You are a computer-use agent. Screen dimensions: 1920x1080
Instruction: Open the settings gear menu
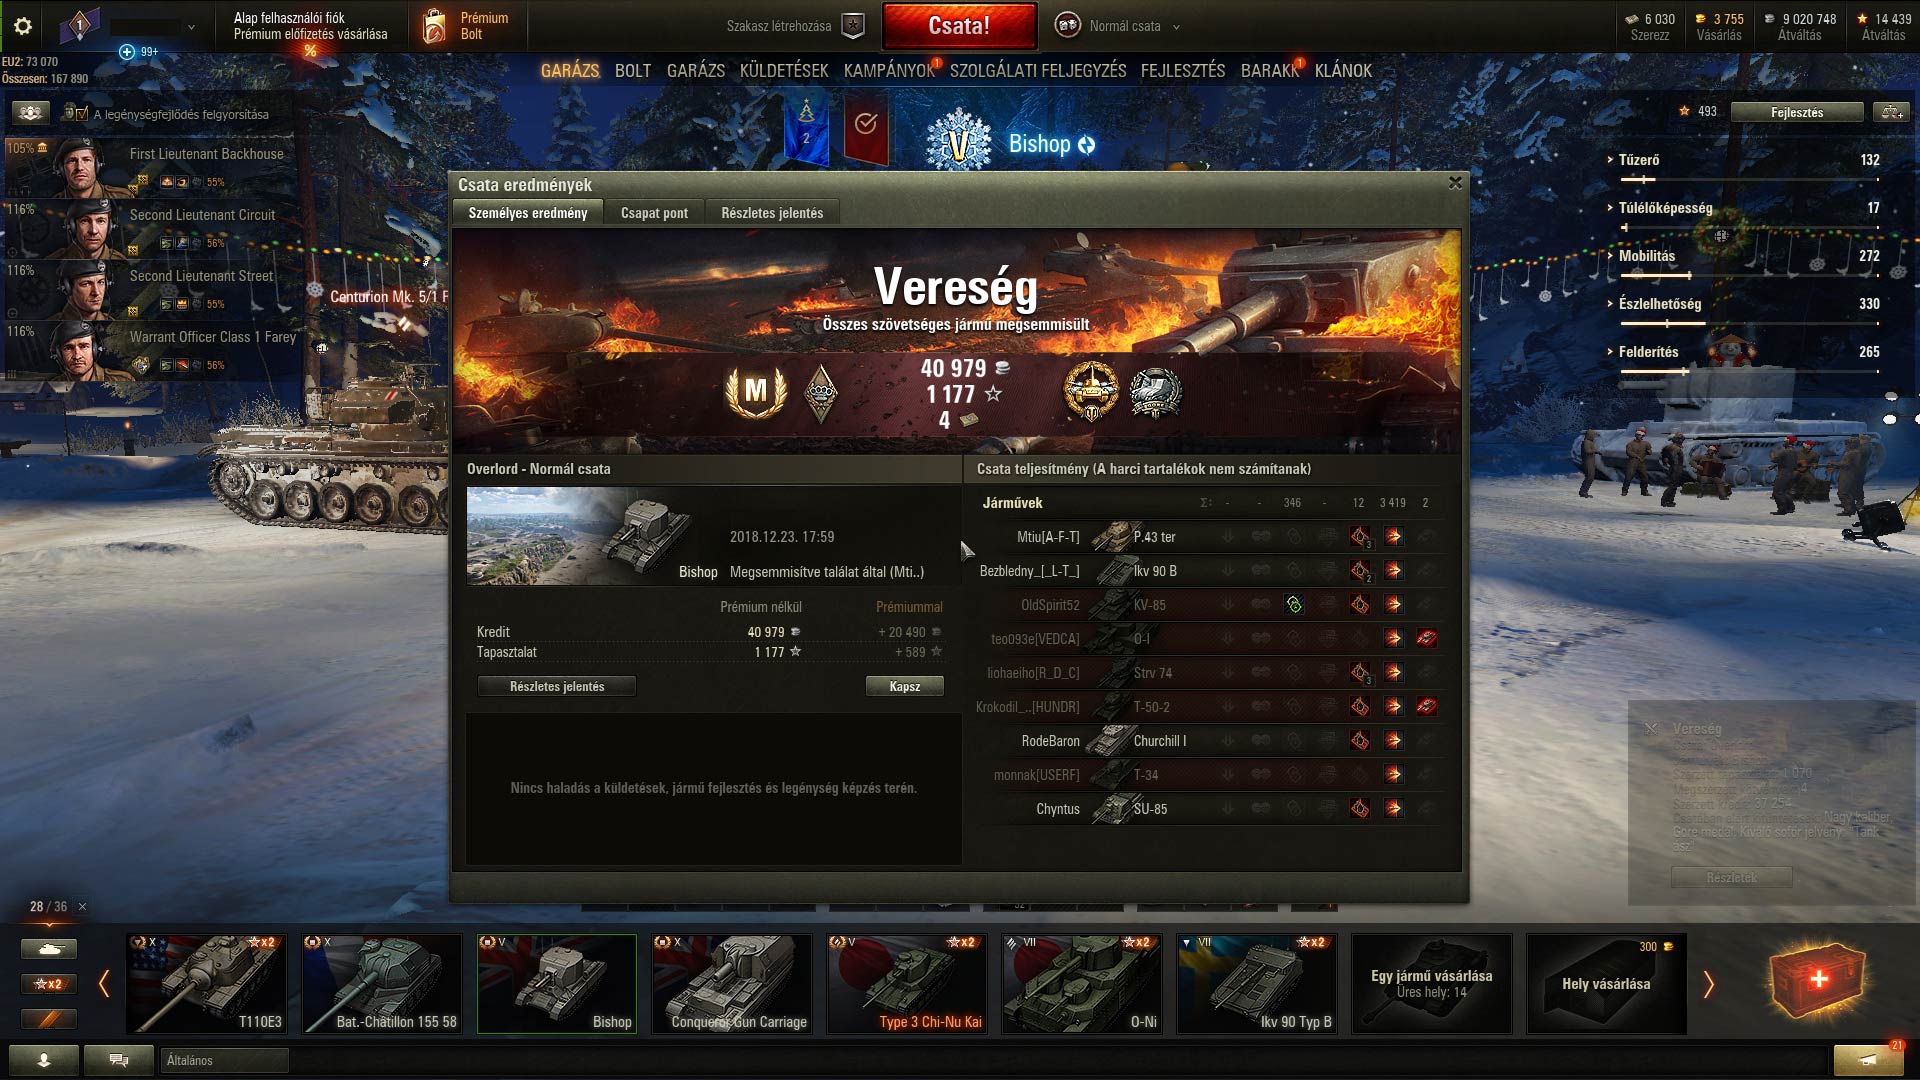point(23,27)
